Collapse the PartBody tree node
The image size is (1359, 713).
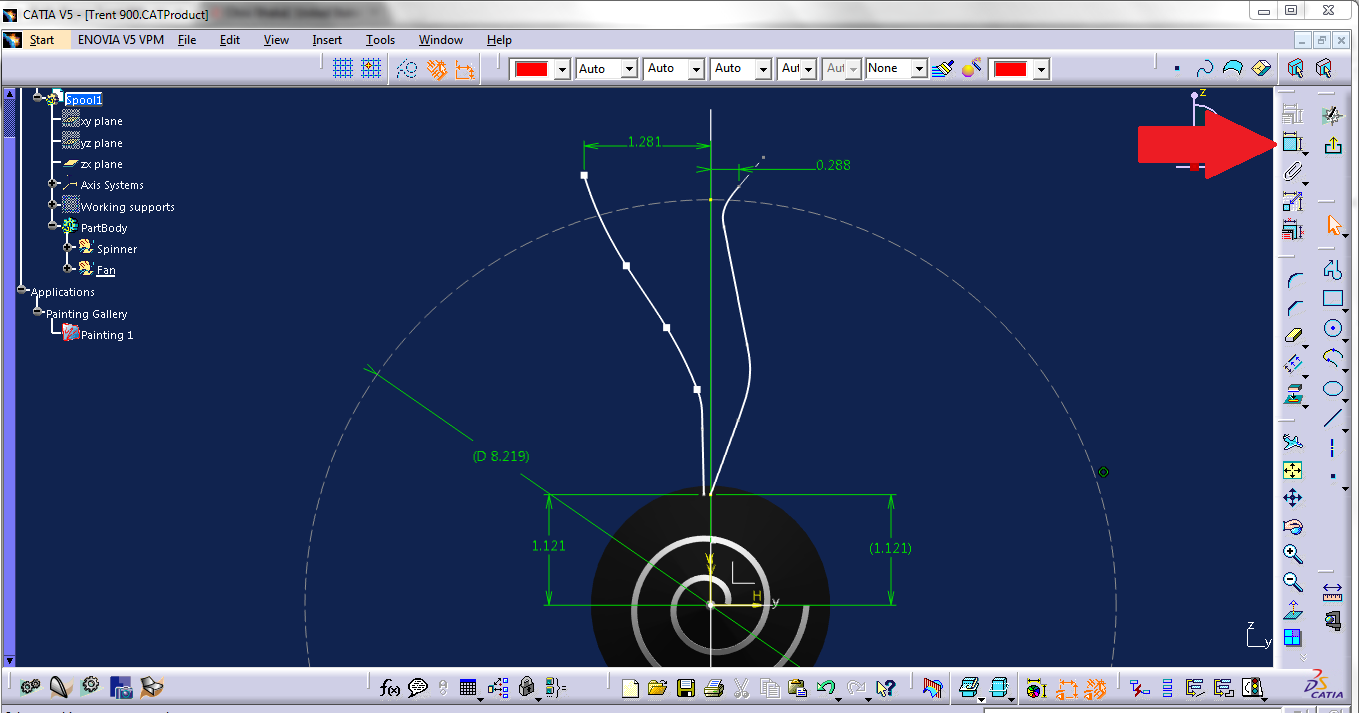[53, 228]
